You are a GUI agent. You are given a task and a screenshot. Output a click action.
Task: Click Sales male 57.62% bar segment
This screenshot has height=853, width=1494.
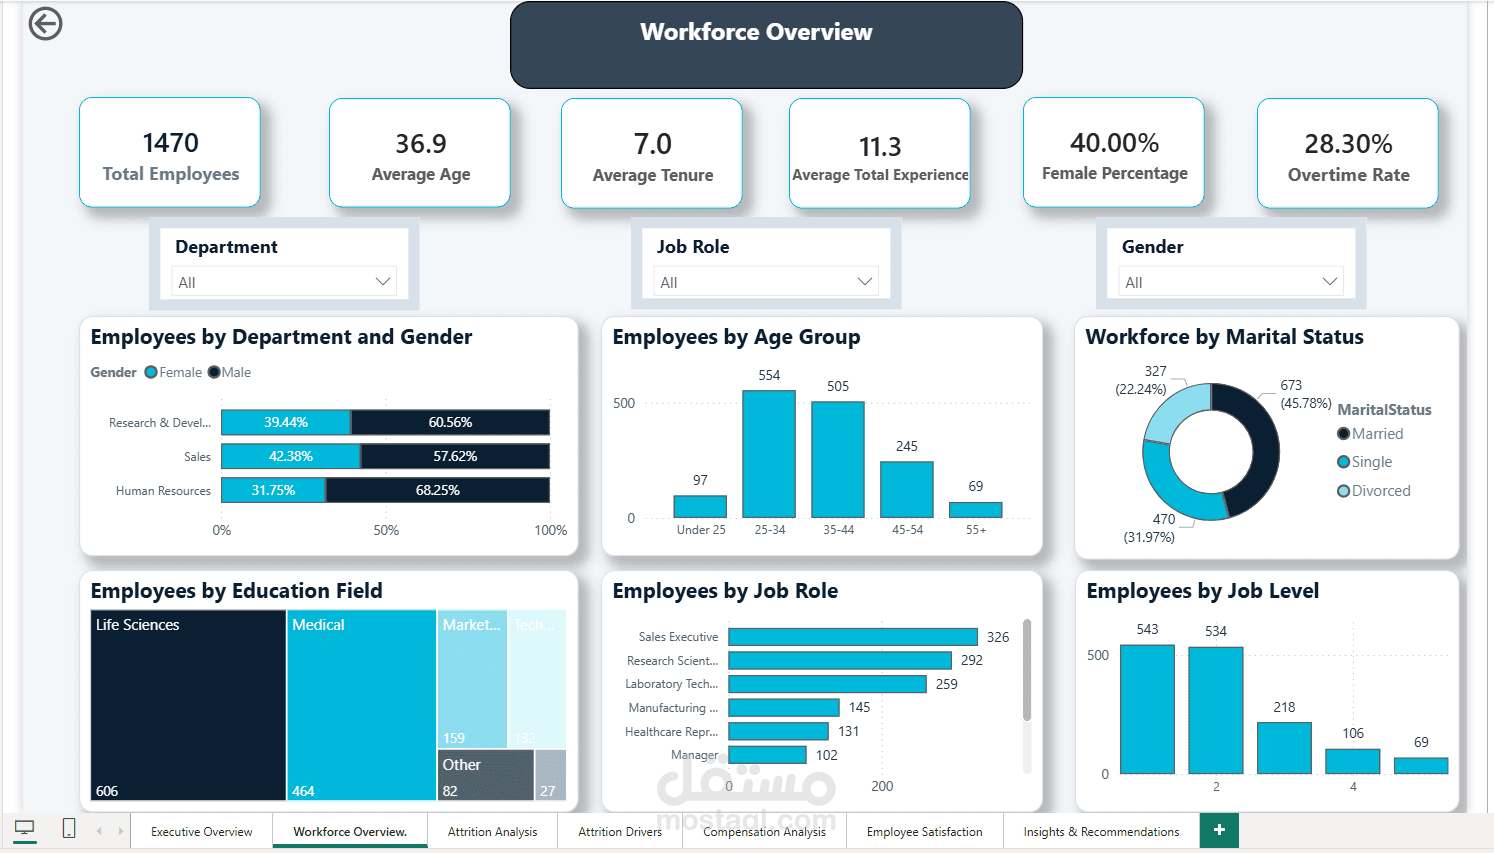click(455, 456)
